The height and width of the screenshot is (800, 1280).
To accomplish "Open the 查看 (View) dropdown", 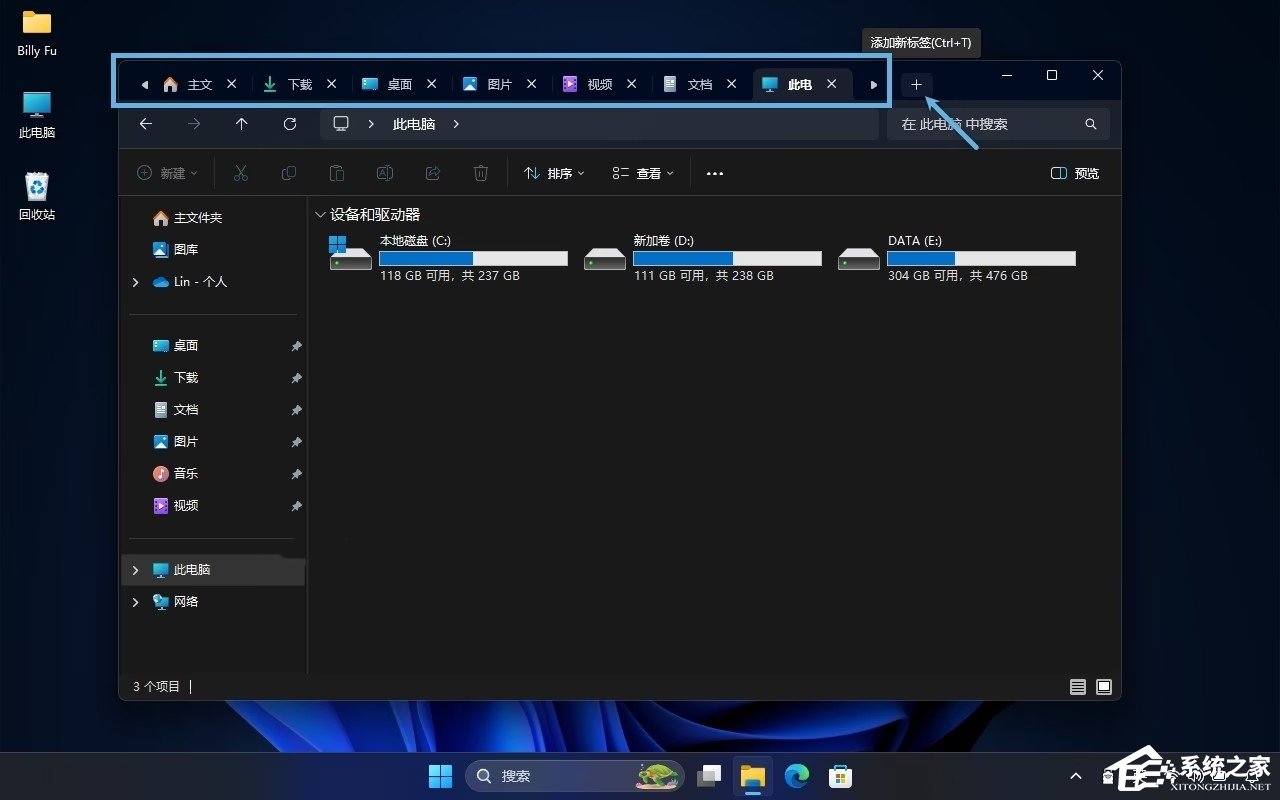I will pyautogui.click(x=643, y=173).
